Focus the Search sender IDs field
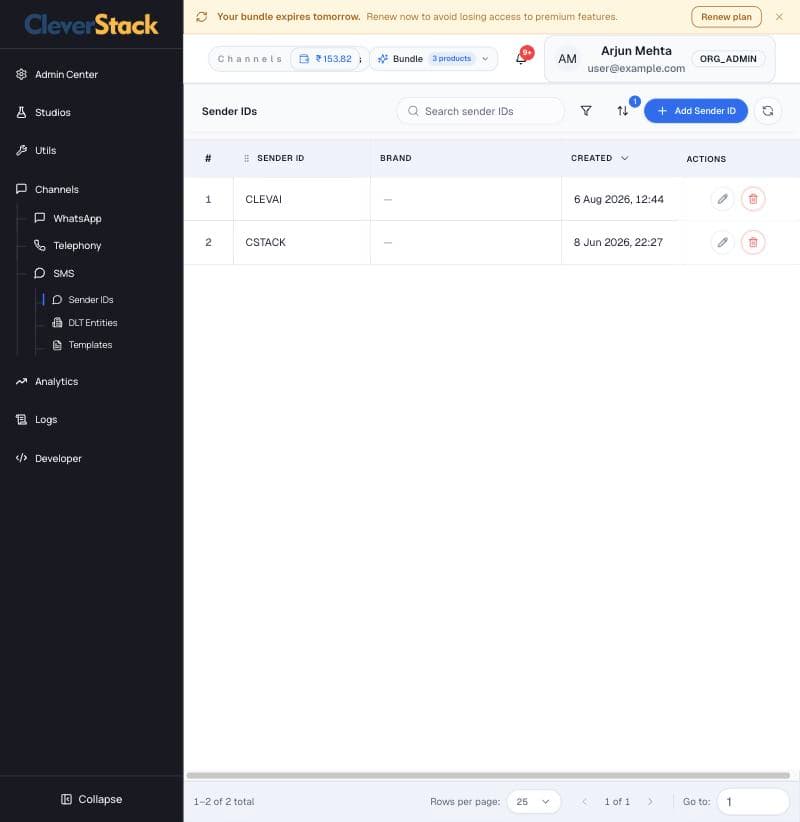This screenshot has width=800, height=822. (480, 111)
